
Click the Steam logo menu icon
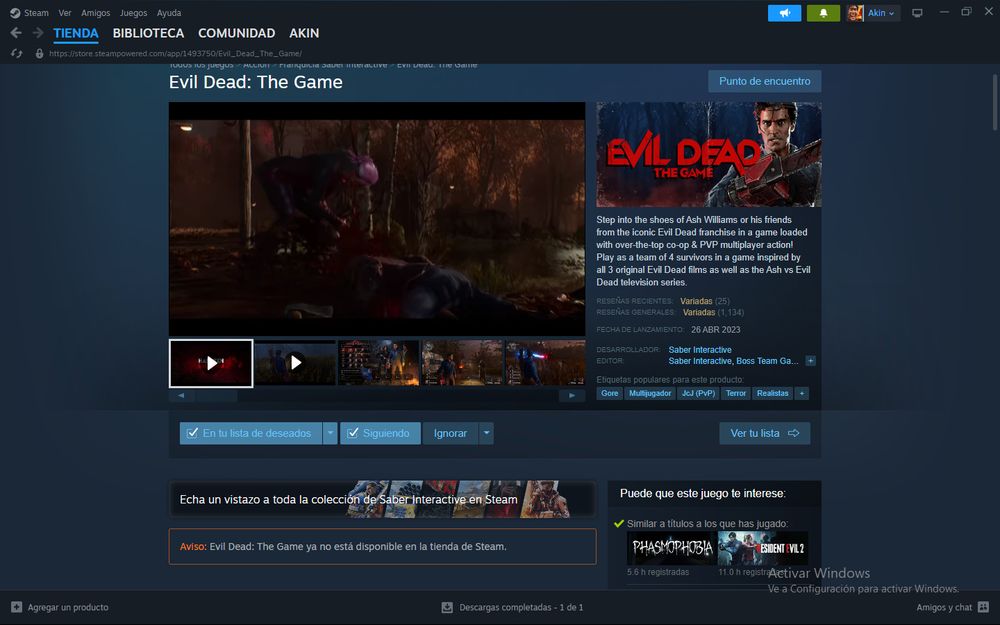15,13
